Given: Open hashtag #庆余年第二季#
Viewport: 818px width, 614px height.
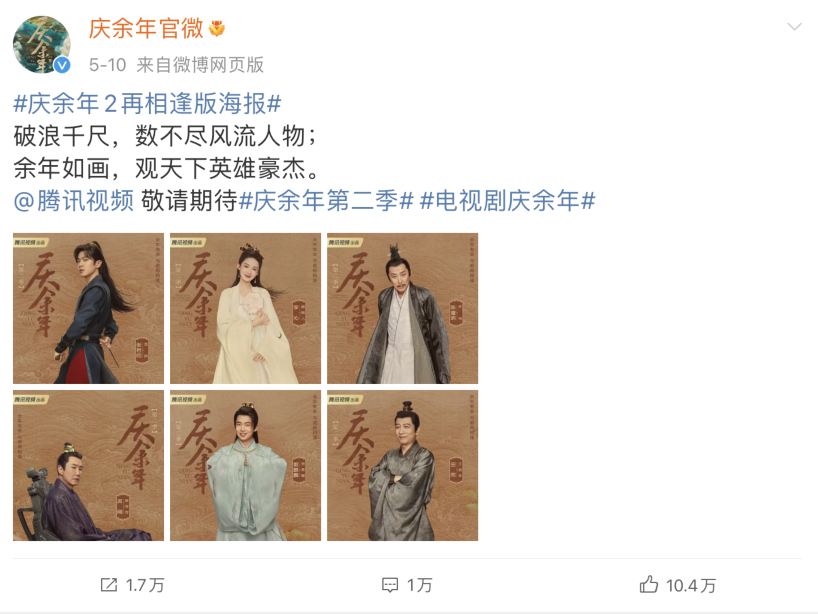Looking at the screenshot, I should [x=326, y=201].
